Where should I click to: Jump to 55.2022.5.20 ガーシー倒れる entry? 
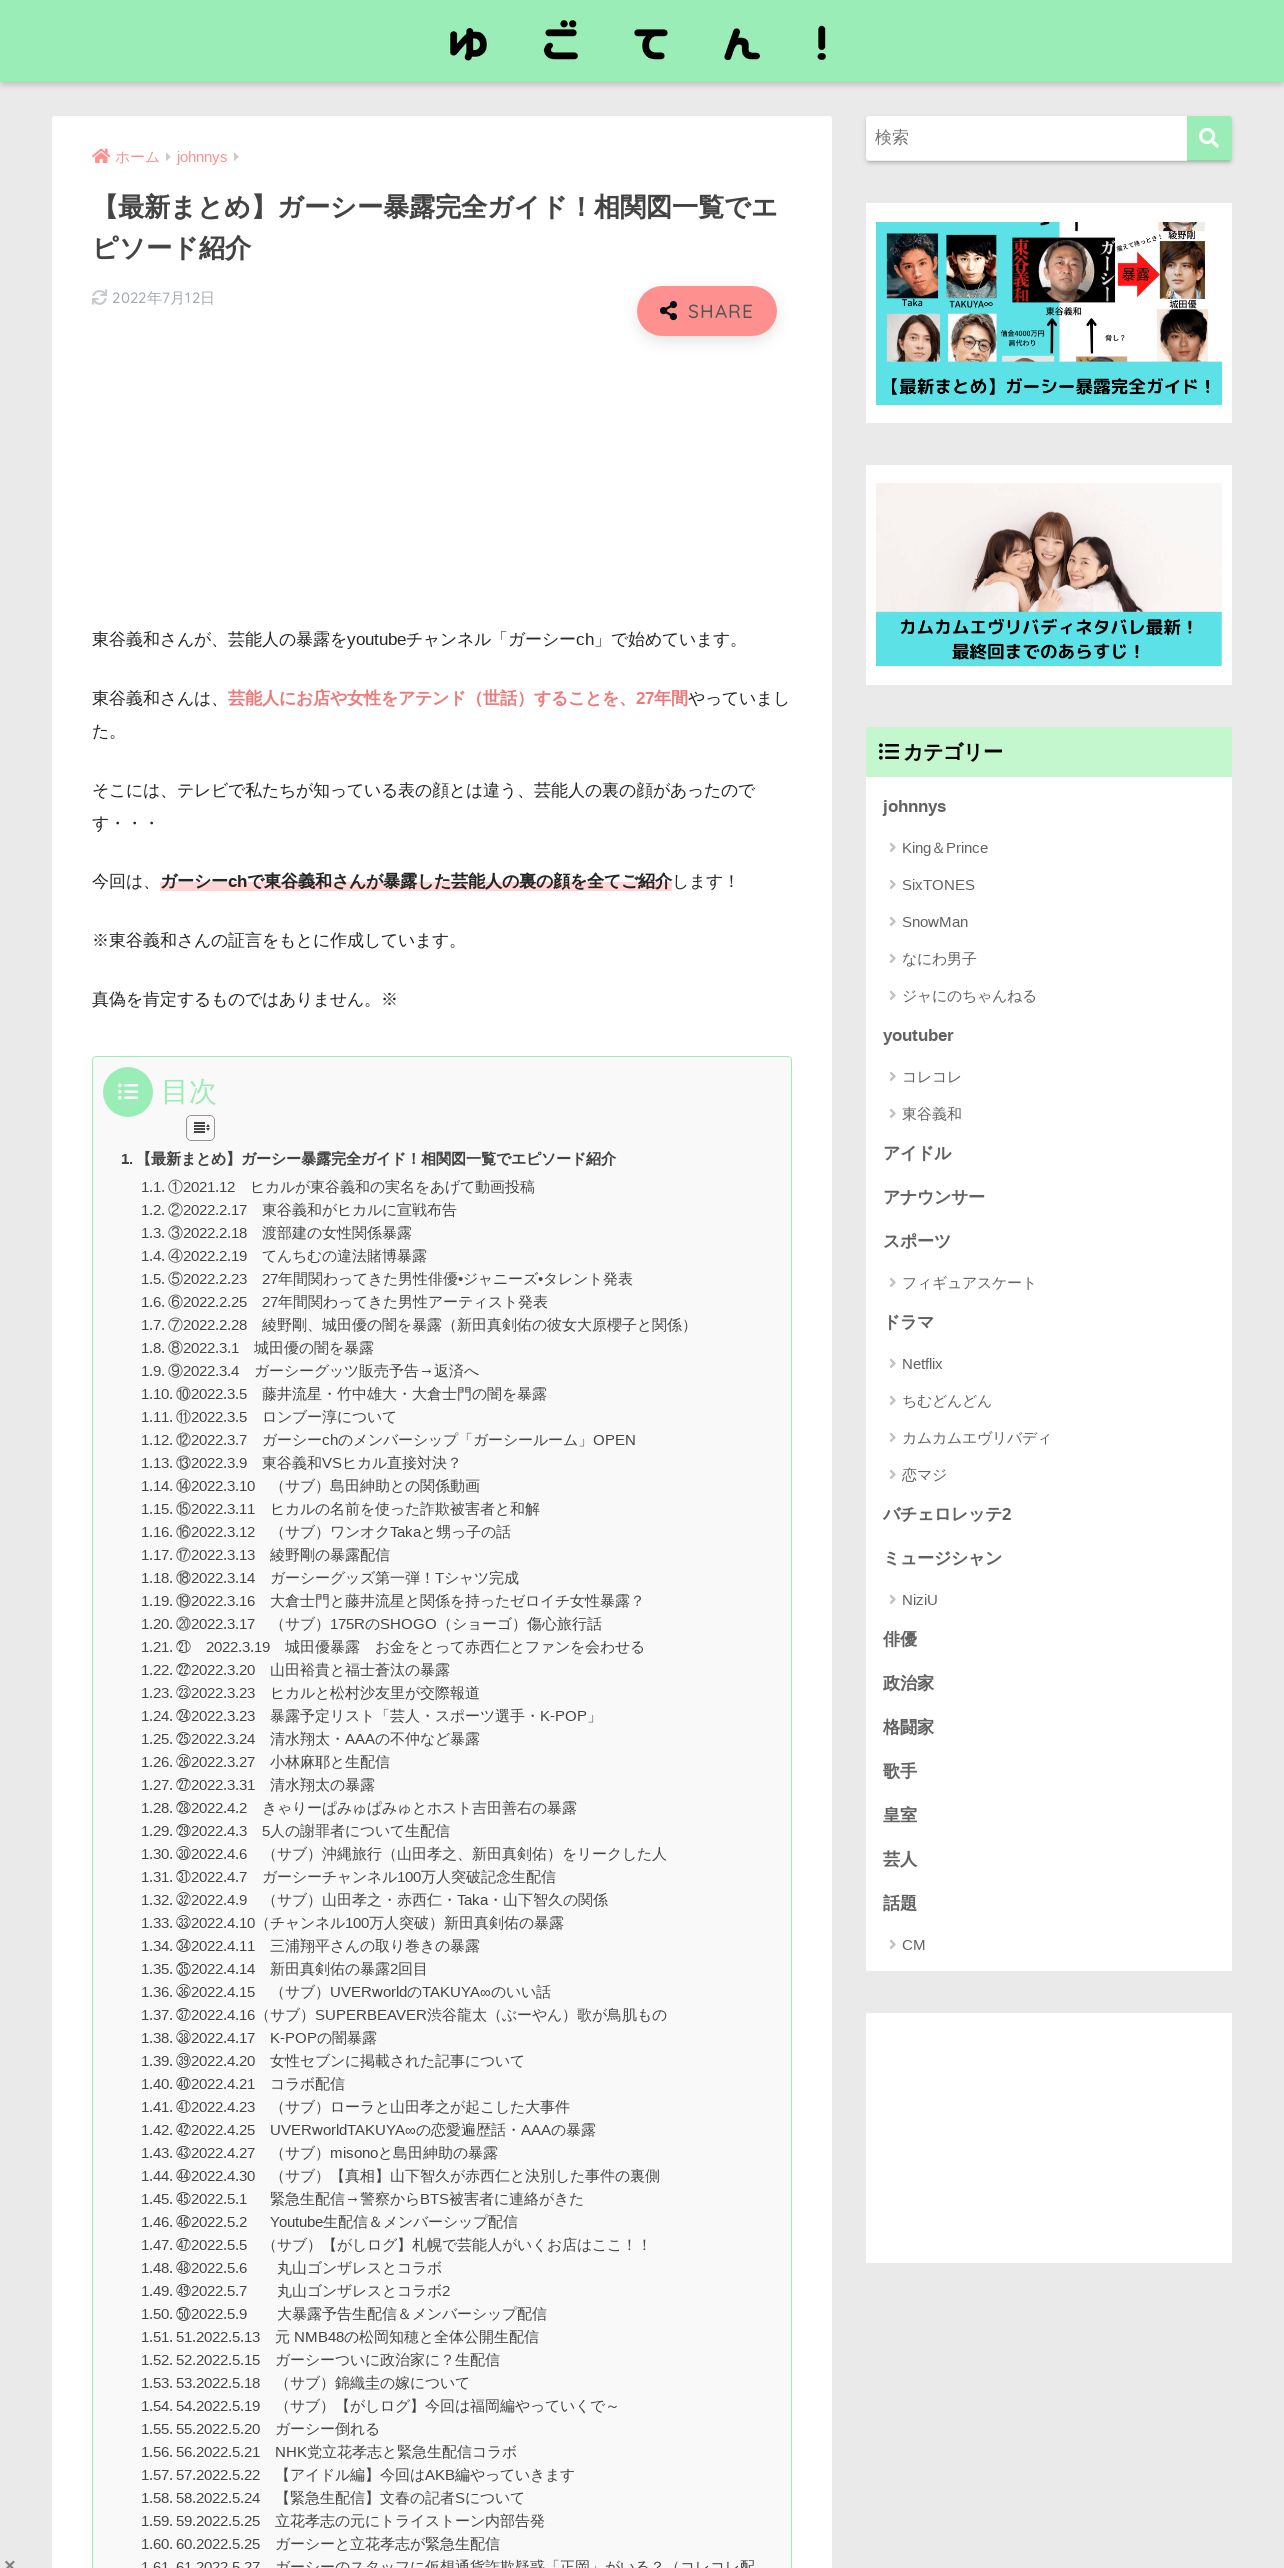pos(260,2429)
